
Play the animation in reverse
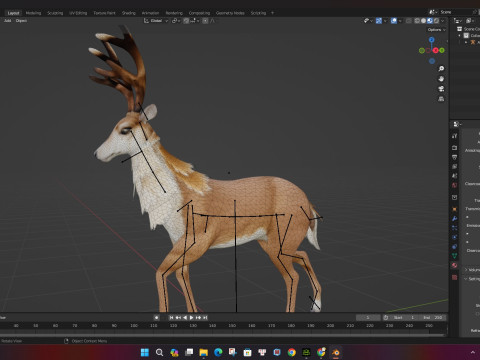pos(185,318)
